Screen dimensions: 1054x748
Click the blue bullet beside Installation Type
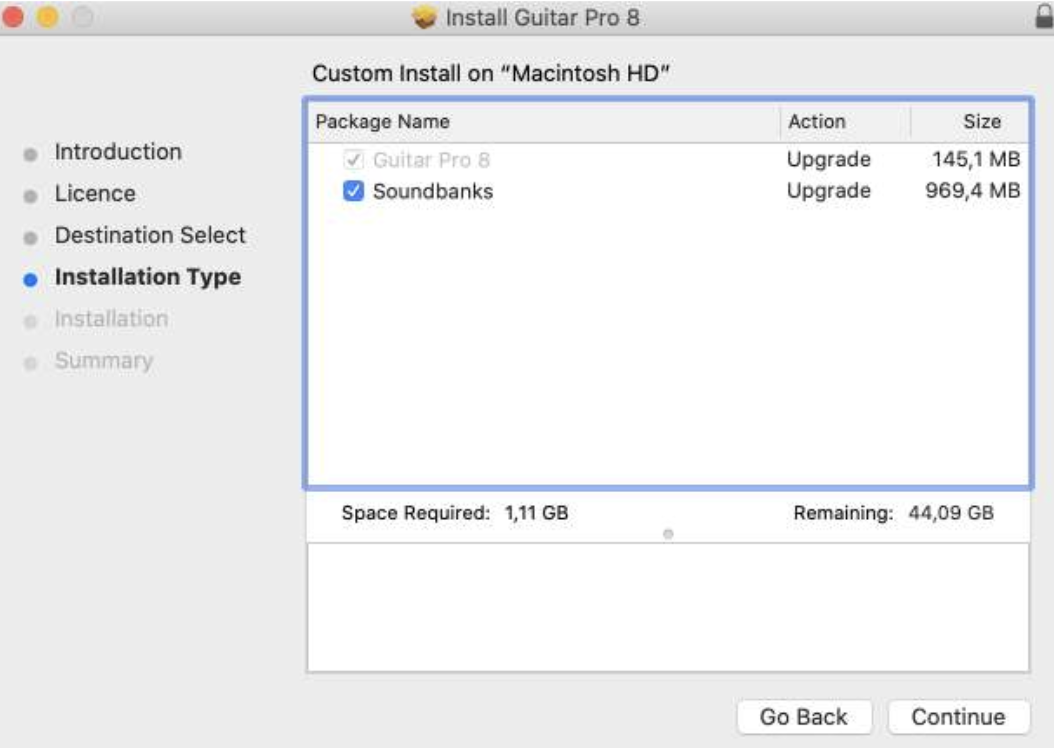31,279
